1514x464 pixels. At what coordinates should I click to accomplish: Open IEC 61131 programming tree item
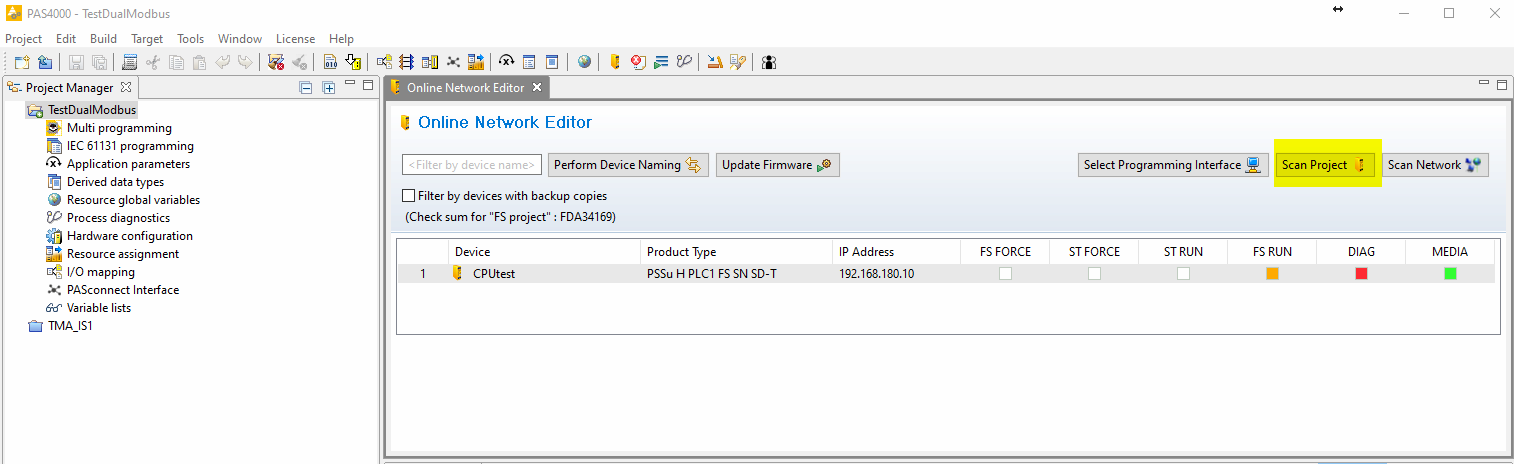(x=130, y=146)
